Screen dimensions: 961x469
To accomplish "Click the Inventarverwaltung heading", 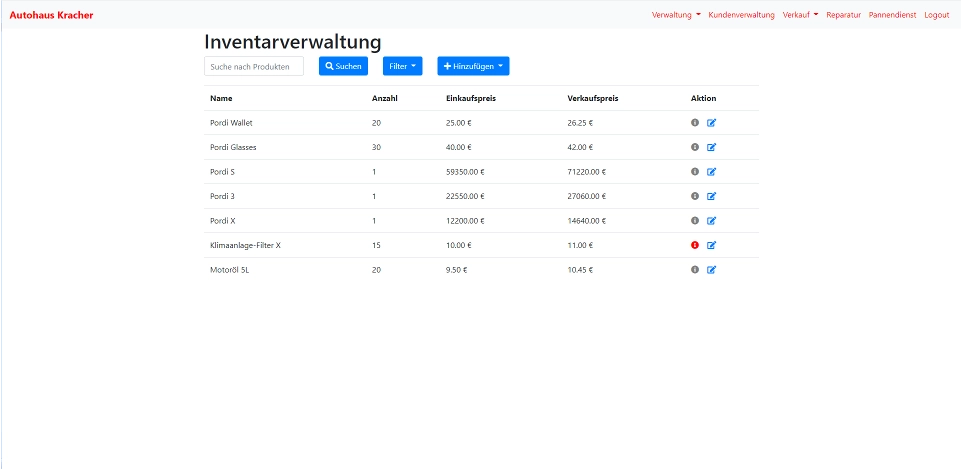I will 292,42.
